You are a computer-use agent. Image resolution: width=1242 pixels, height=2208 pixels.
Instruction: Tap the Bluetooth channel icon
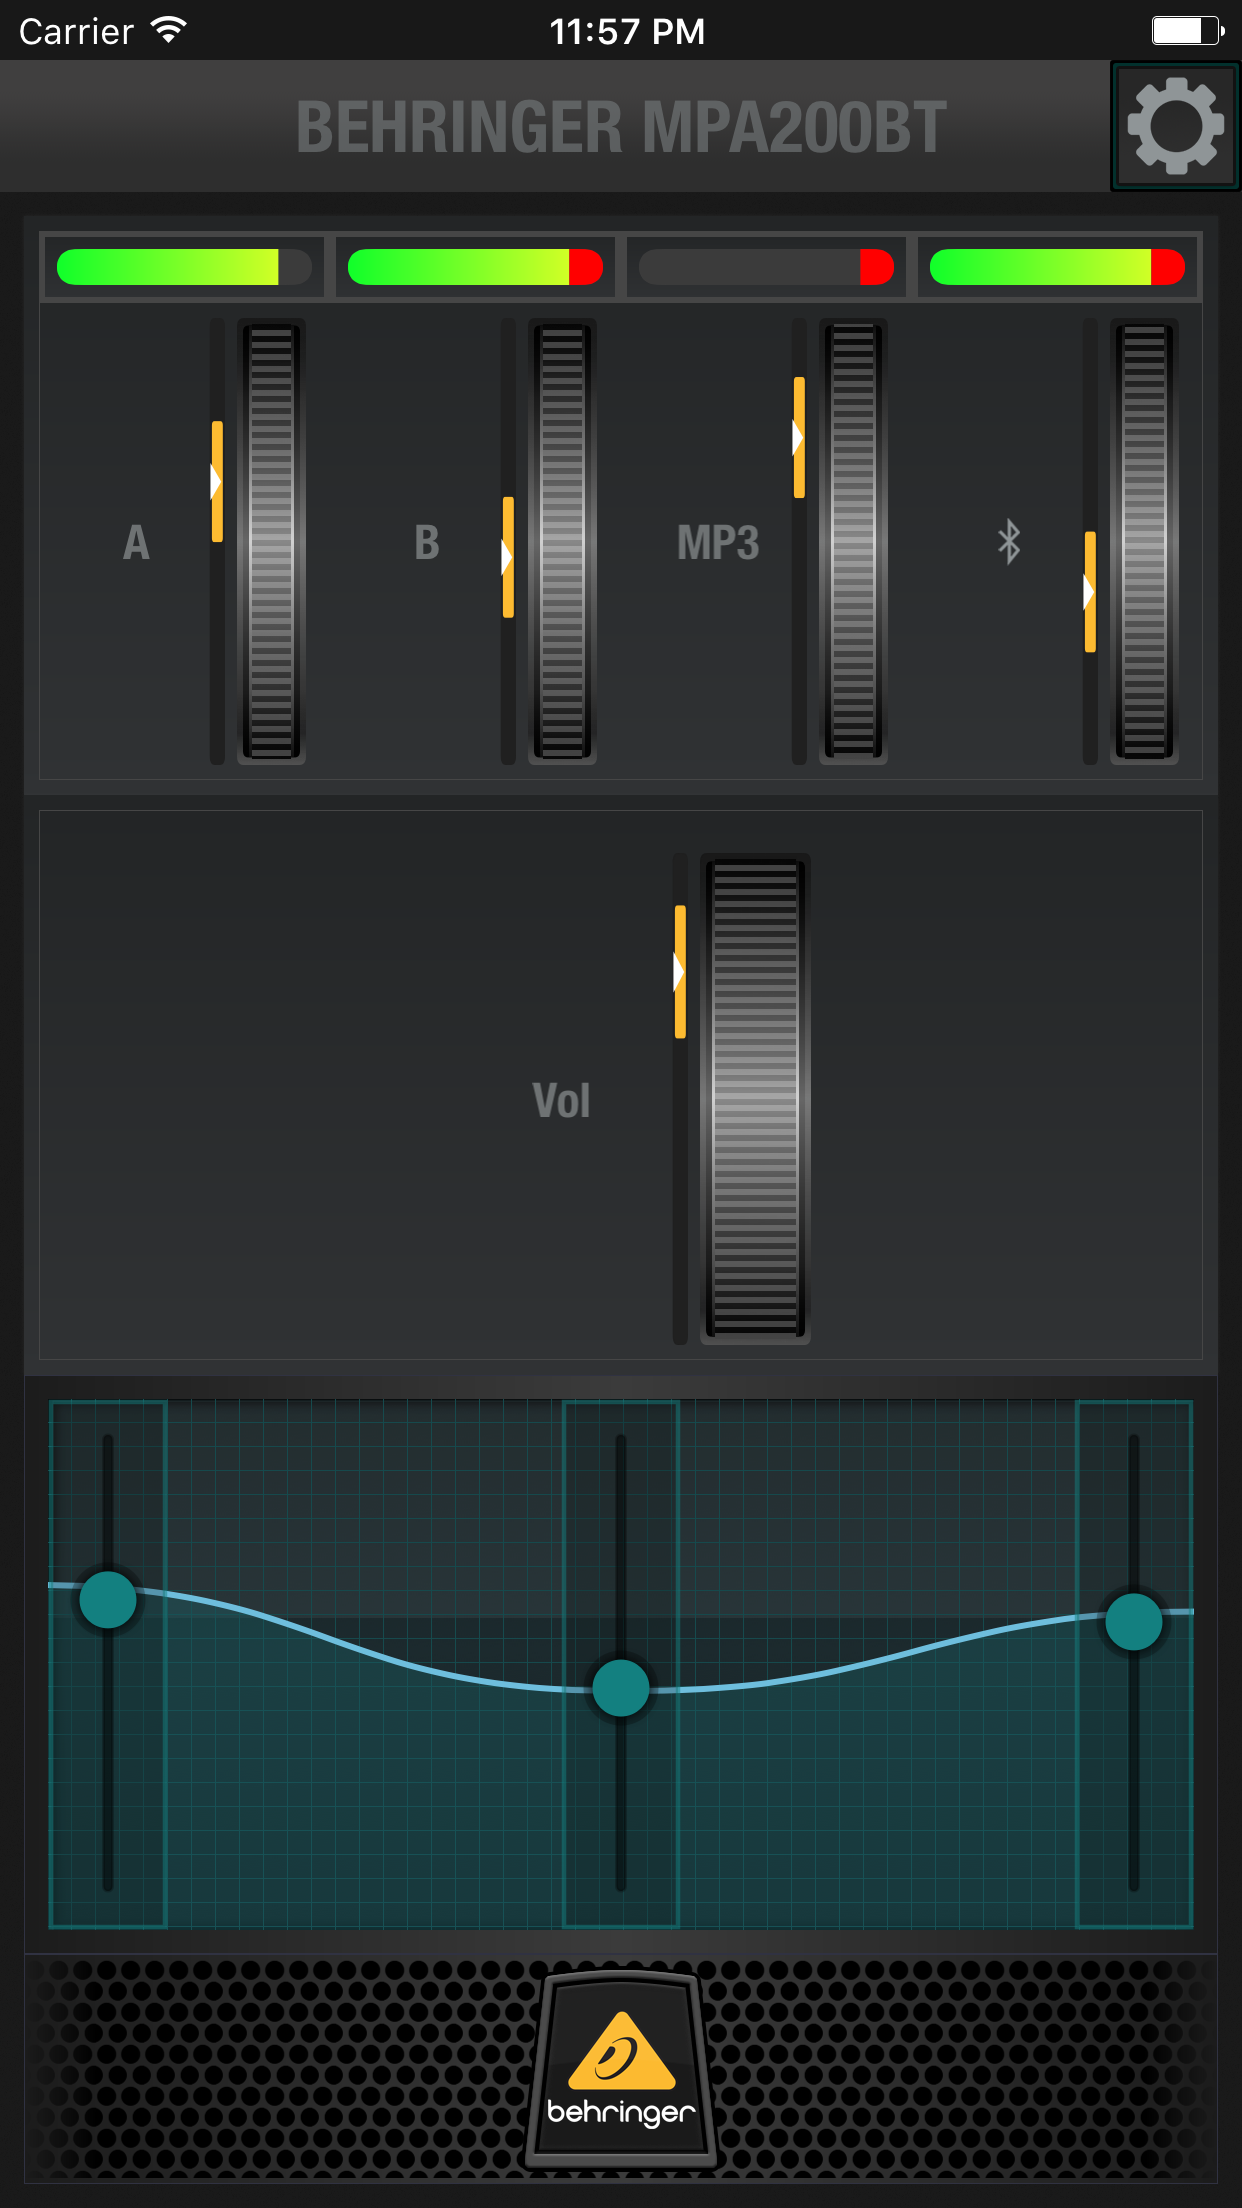[x=1009, y=542]
